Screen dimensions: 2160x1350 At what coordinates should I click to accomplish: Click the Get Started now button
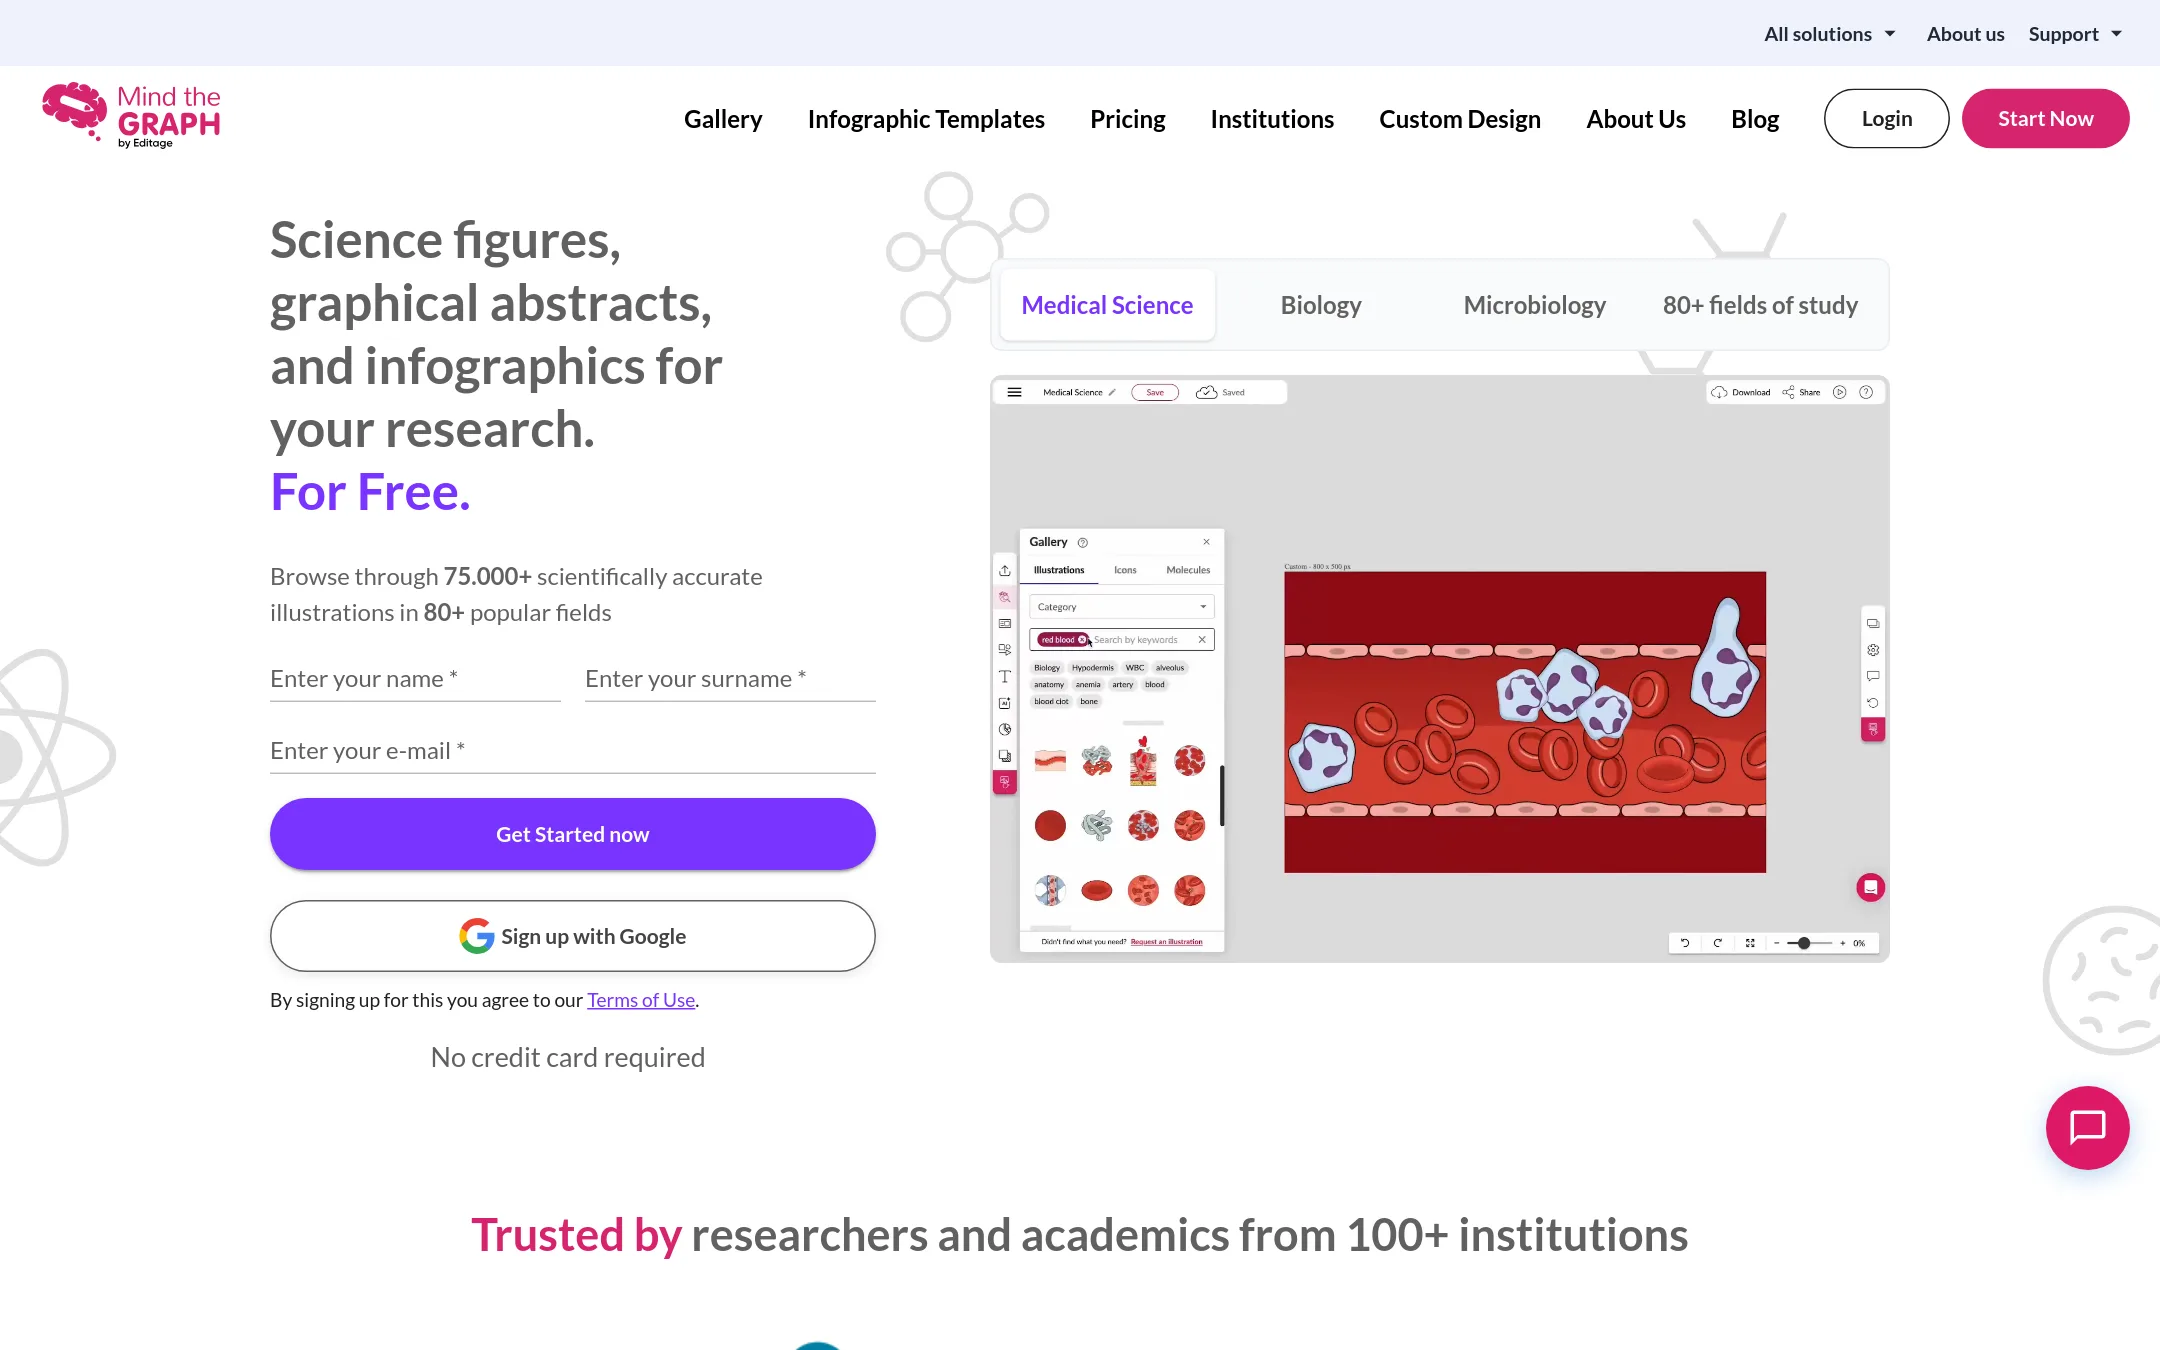click(x=573, y=834)
